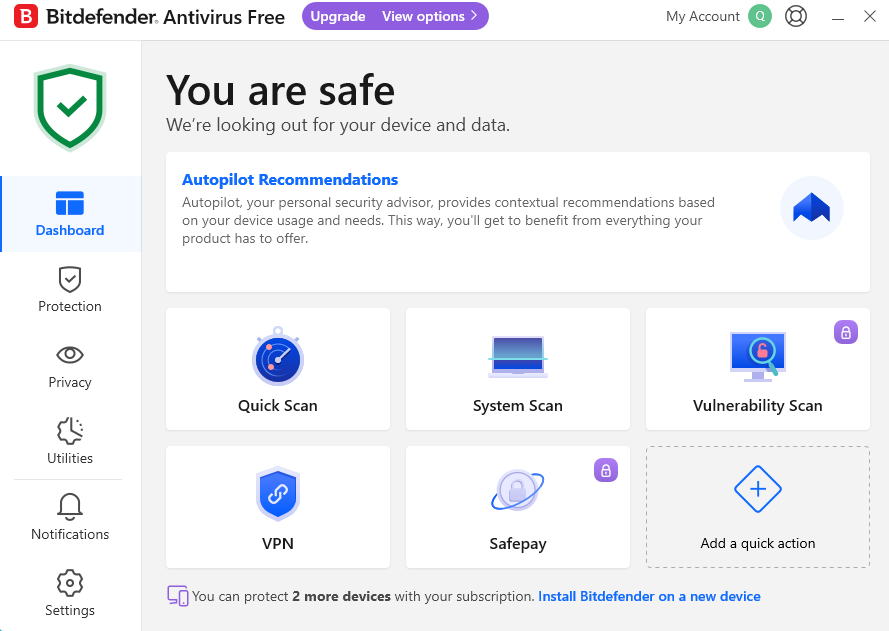The image size is (889, 631).
Task: Click the lock badge on Vulnerability Scan
Action: [846, 333]
